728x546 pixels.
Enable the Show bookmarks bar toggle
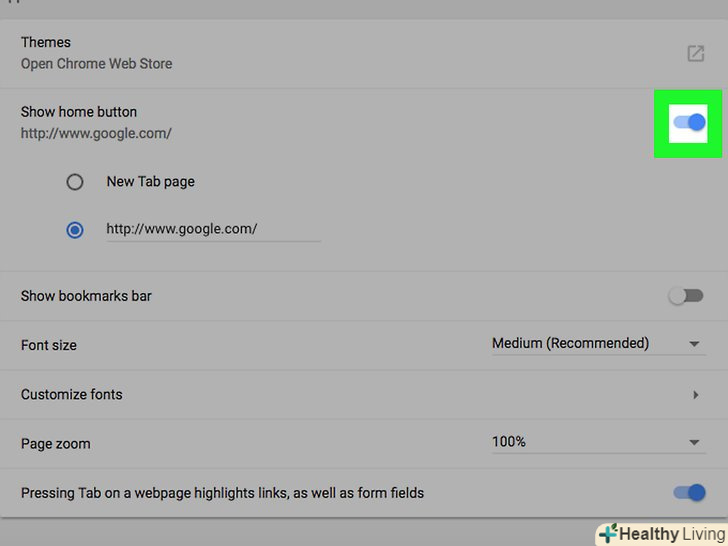coord(686,296)
